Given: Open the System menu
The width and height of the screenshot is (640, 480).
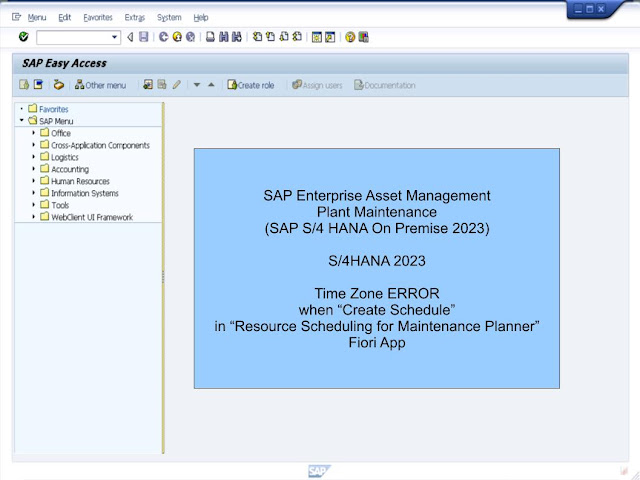Looking at the screenshot, I should 169,18.
